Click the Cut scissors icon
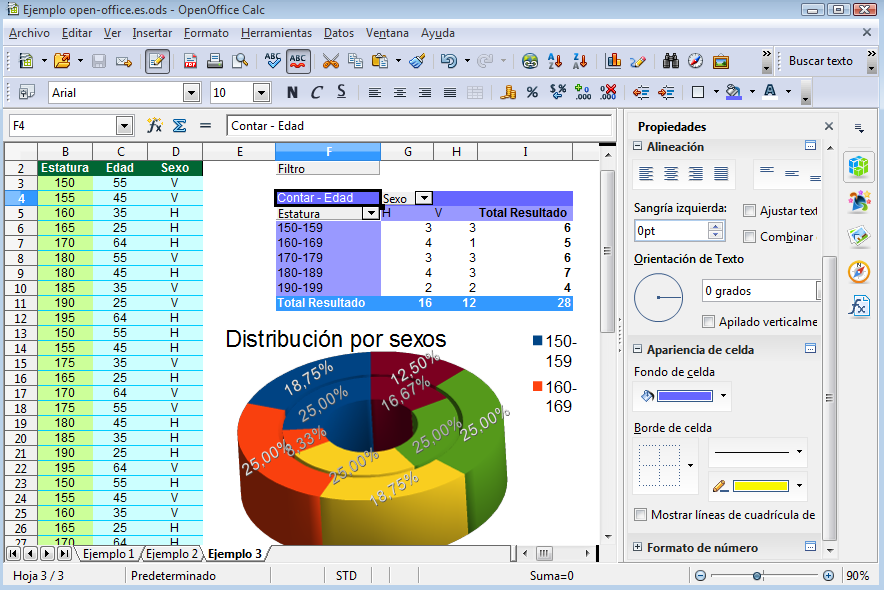The image size is (884, 590). (330, 61)
